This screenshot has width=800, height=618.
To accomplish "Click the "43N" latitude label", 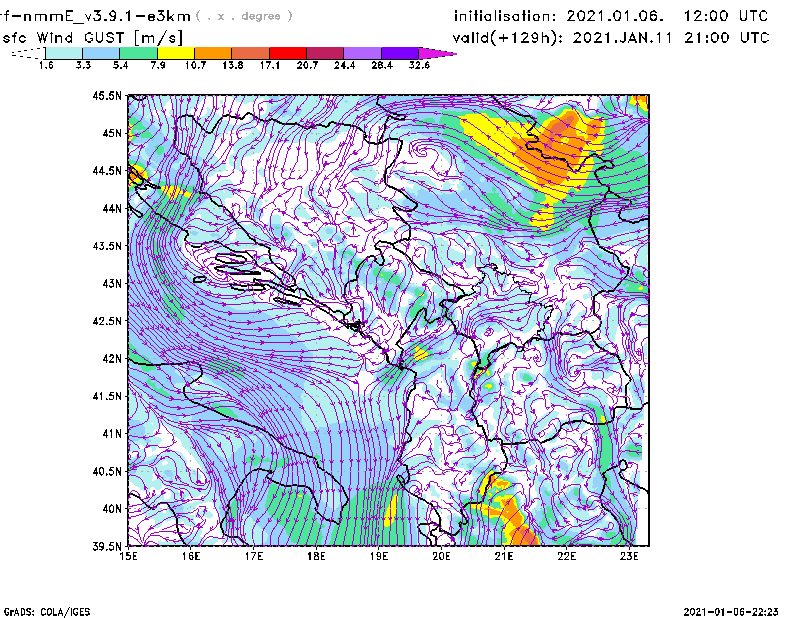I will pyautogui.click(x=112, y=283).
